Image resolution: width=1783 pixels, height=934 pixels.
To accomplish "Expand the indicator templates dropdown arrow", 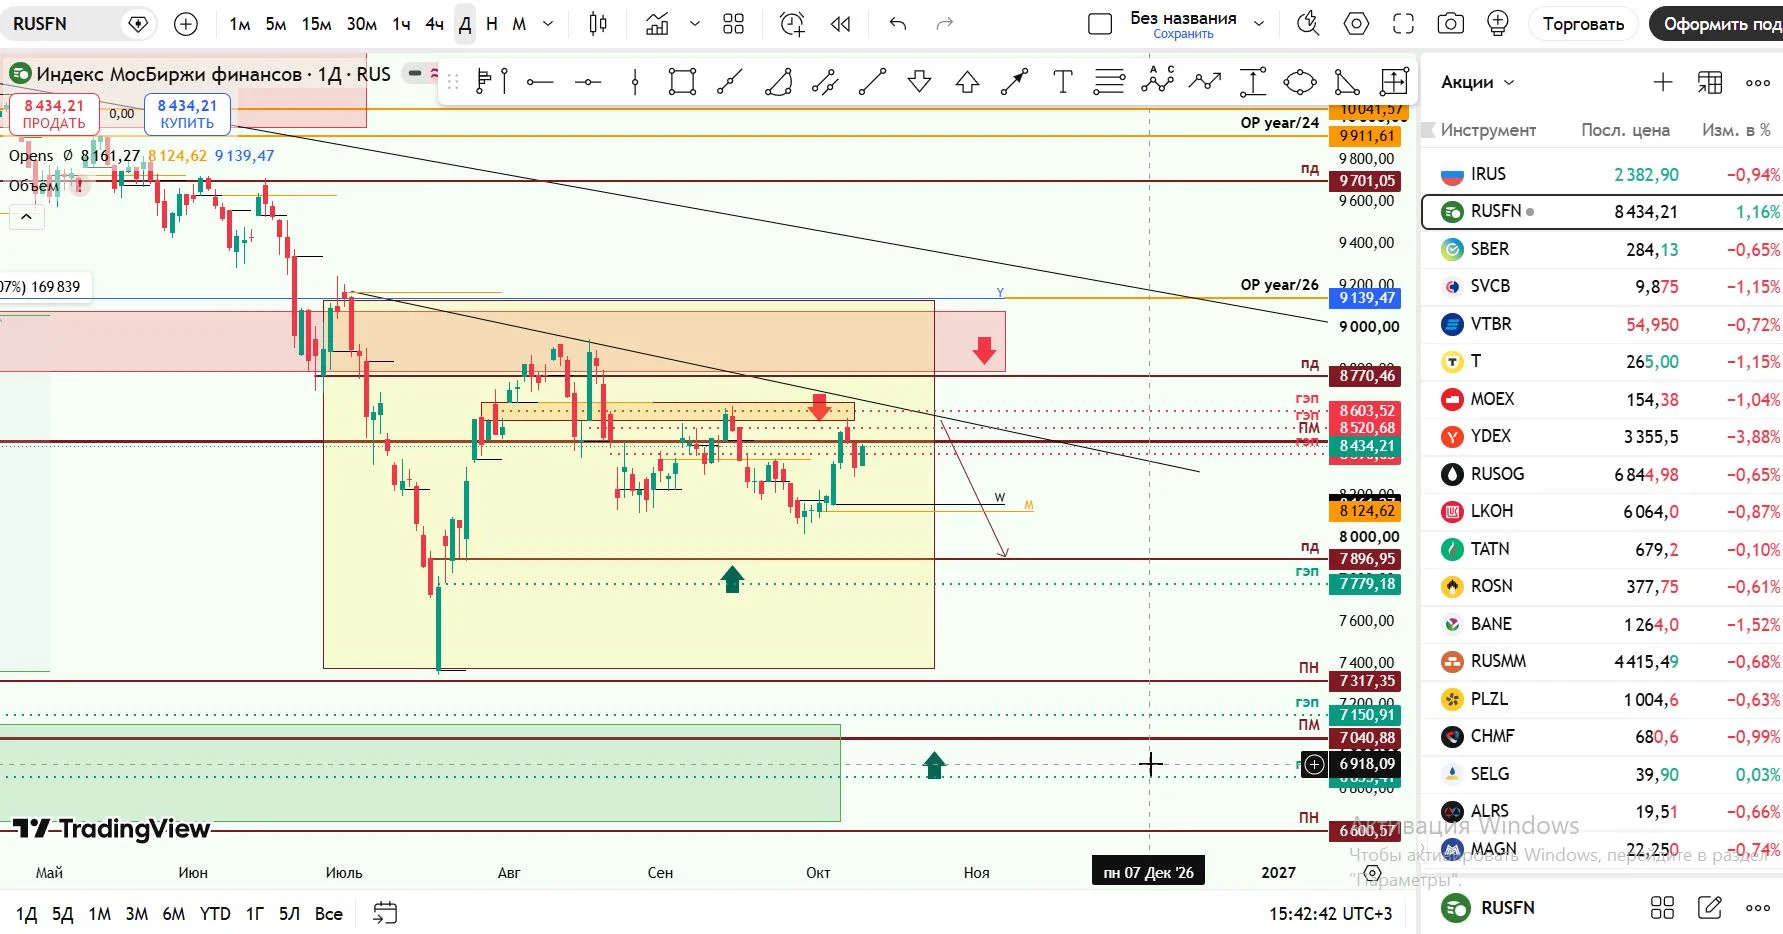I will click(x=695, y=24).
